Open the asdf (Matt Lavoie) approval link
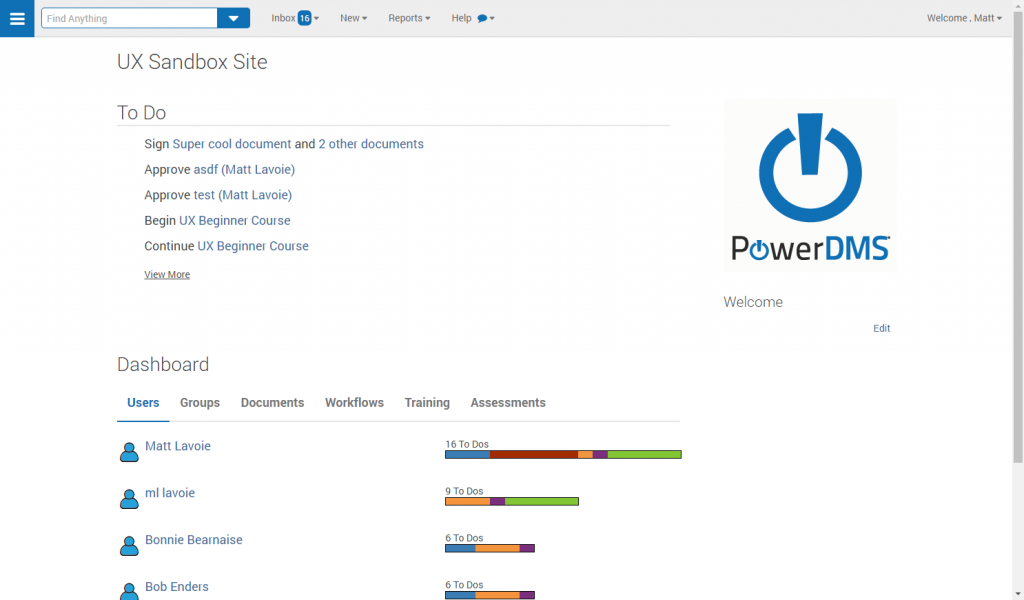 (x=244, y=170)
